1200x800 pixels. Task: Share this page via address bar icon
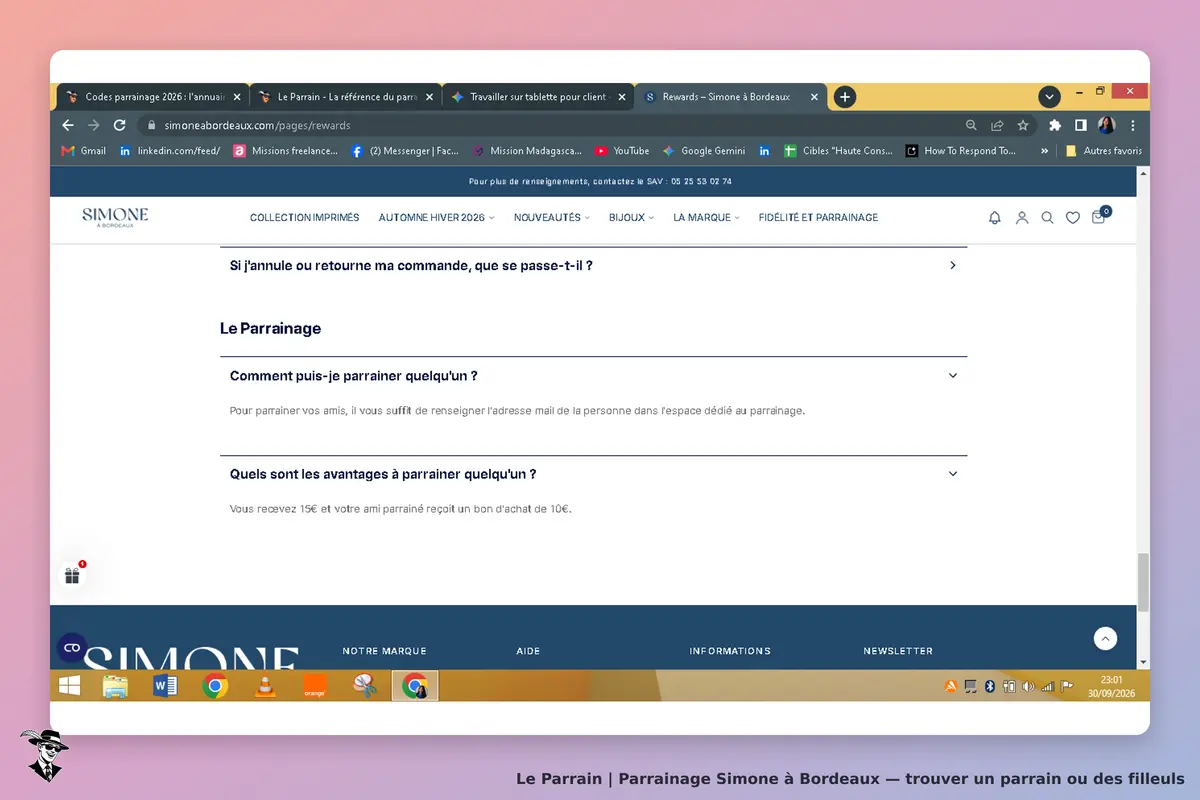point(997,126)
